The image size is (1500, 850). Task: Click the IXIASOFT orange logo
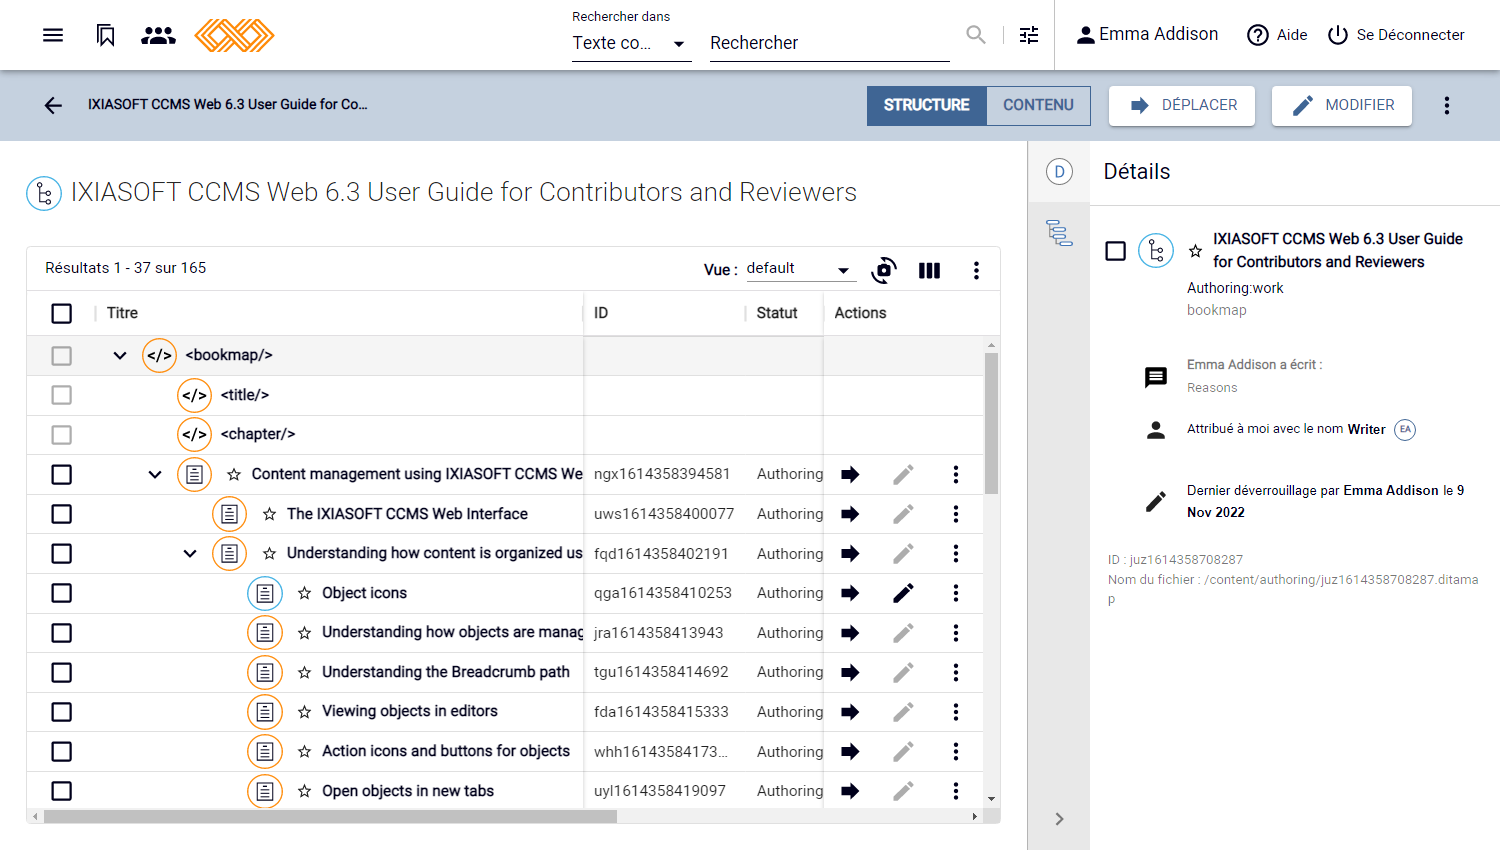(234, 35)
